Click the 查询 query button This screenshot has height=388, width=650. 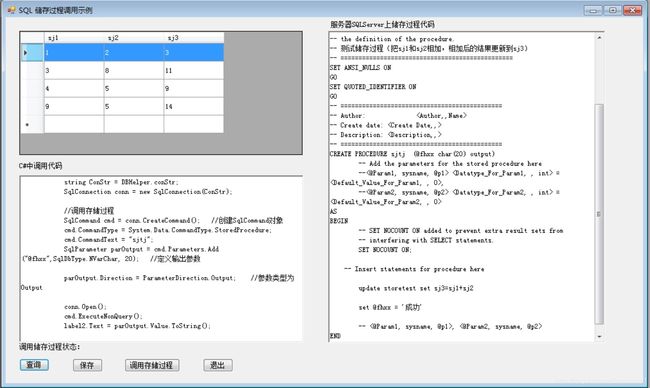click(34, 365)
